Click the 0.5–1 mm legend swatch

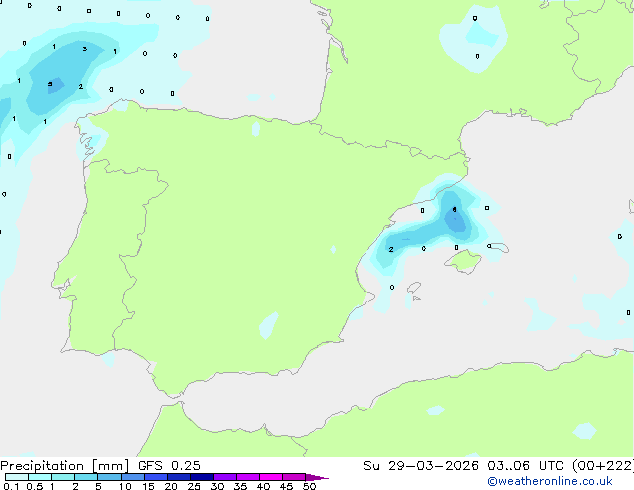click(40, 477)
